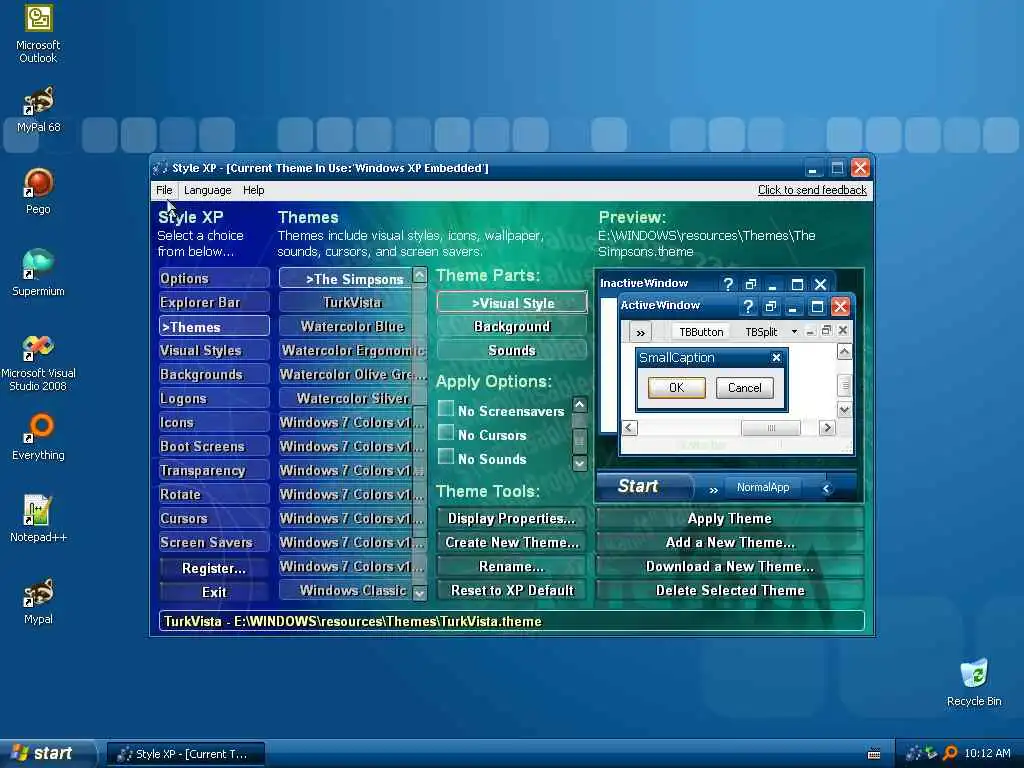The width and height of the screenshot is (1024, 768).
Task: Click the TBSplit dropdown arrow in preview
Action: 794,332
